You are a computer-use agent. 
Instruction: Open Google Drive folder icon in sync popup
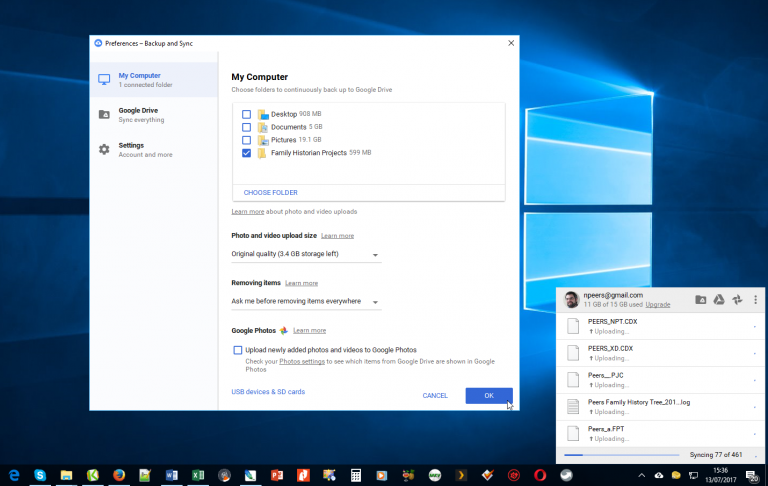(x=700, y=299)
